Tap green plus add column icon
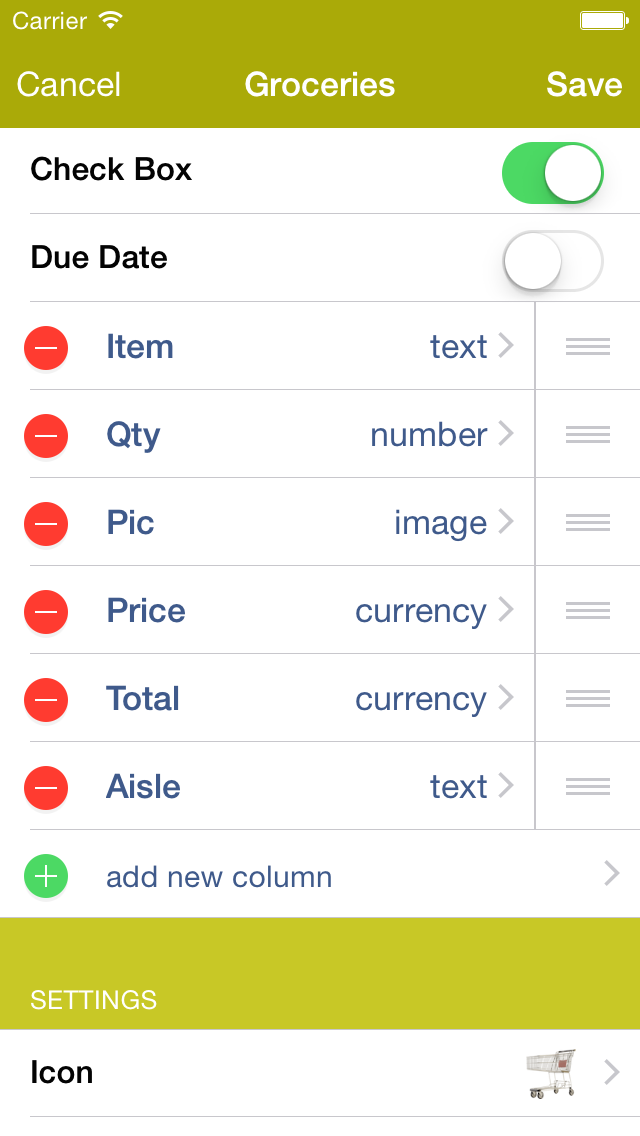 tap(46, 877)
